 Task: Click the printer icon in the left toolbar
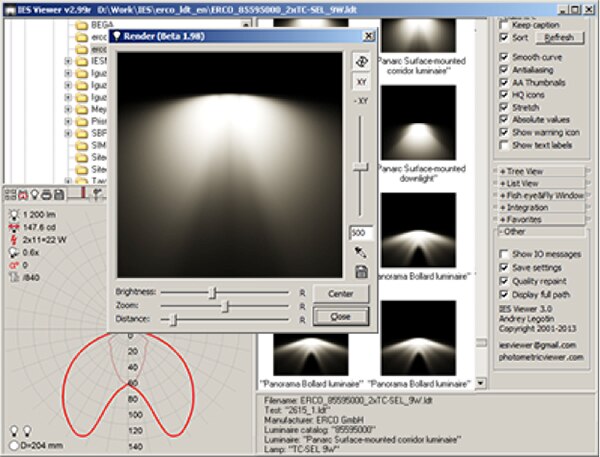coord(46,193)
